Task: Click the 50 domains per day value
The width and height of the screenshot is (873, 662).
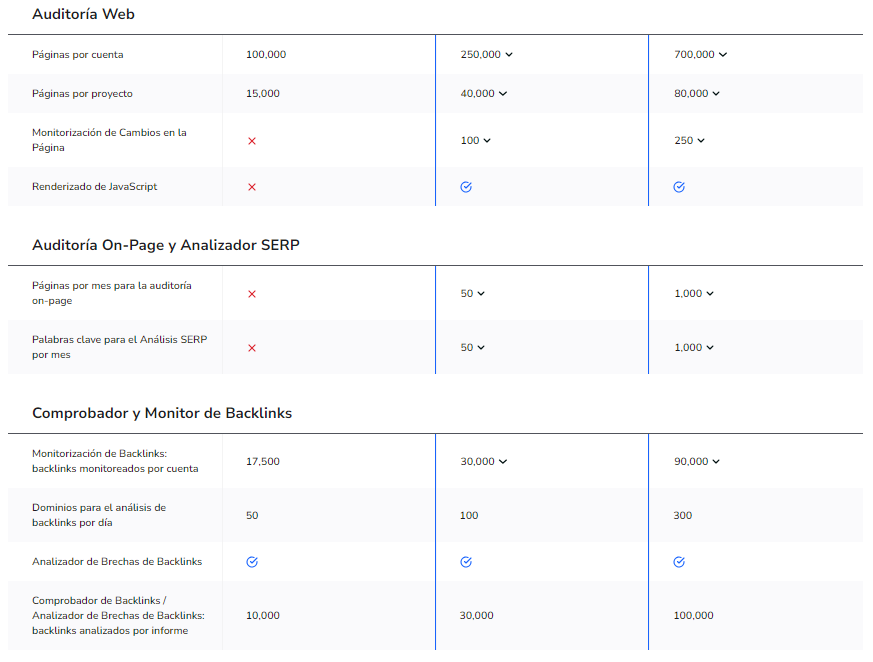Action: (x=252, y=516)
